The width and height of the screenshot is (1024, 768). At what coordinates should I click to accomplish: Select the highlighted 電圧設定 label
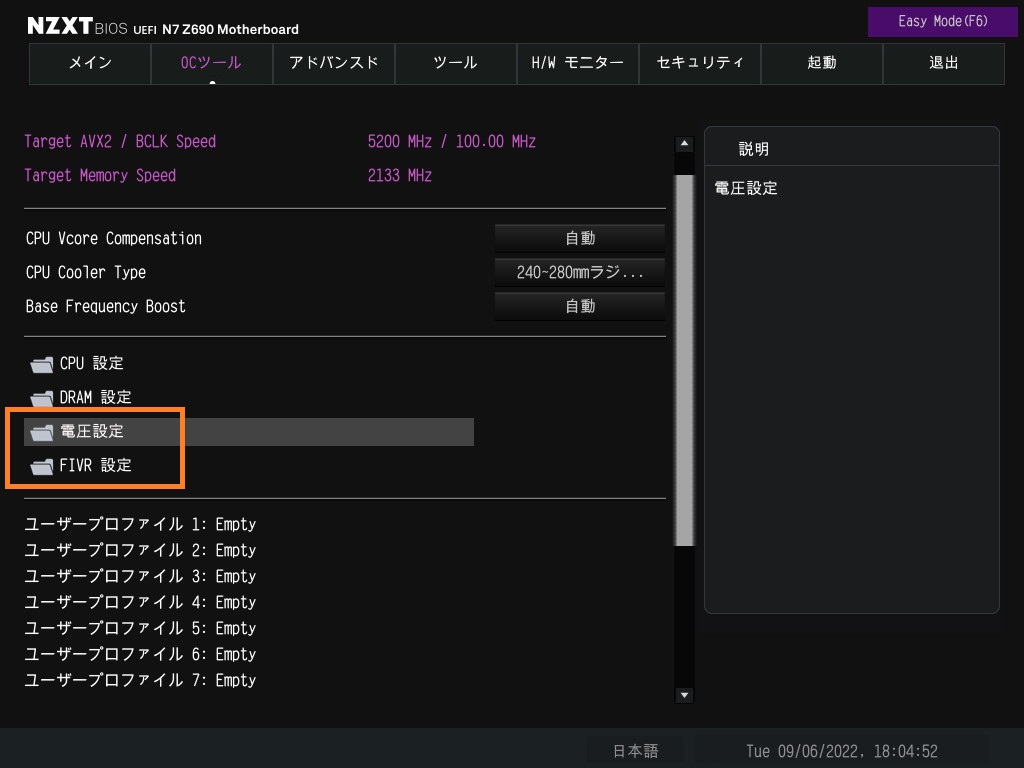(91, 432)
